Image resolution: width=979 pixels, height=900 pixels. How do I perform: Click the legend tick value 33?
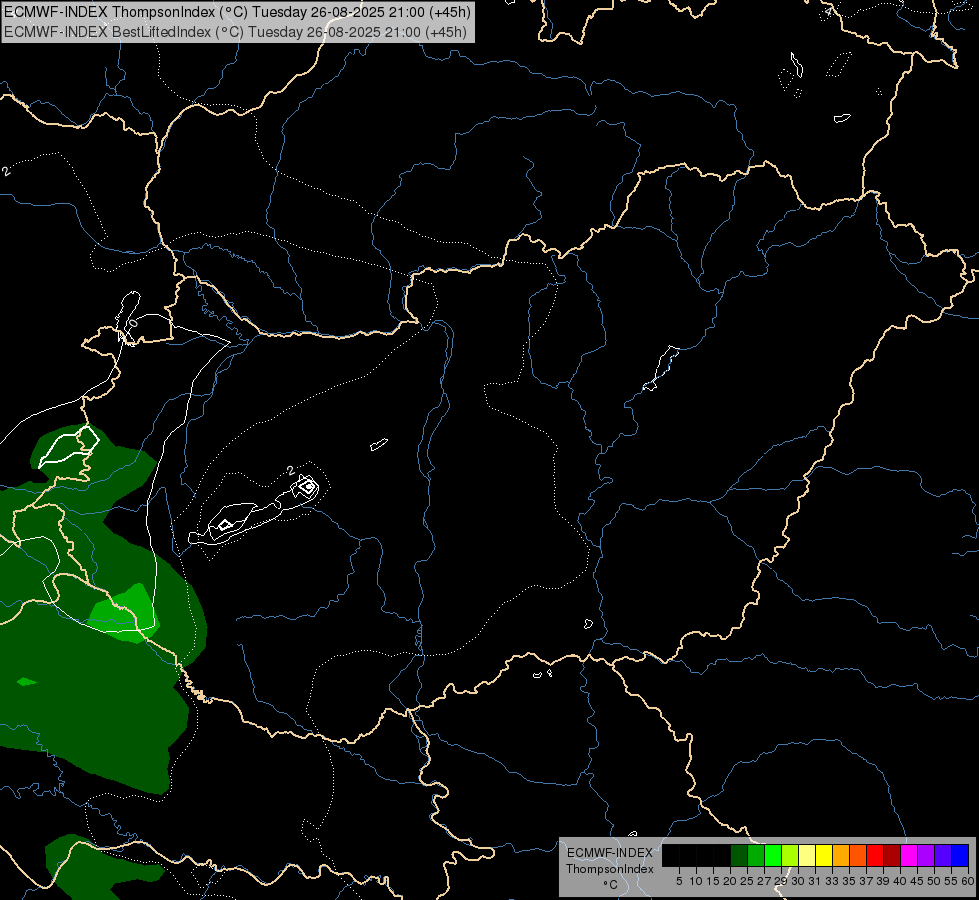coord(832,881)
